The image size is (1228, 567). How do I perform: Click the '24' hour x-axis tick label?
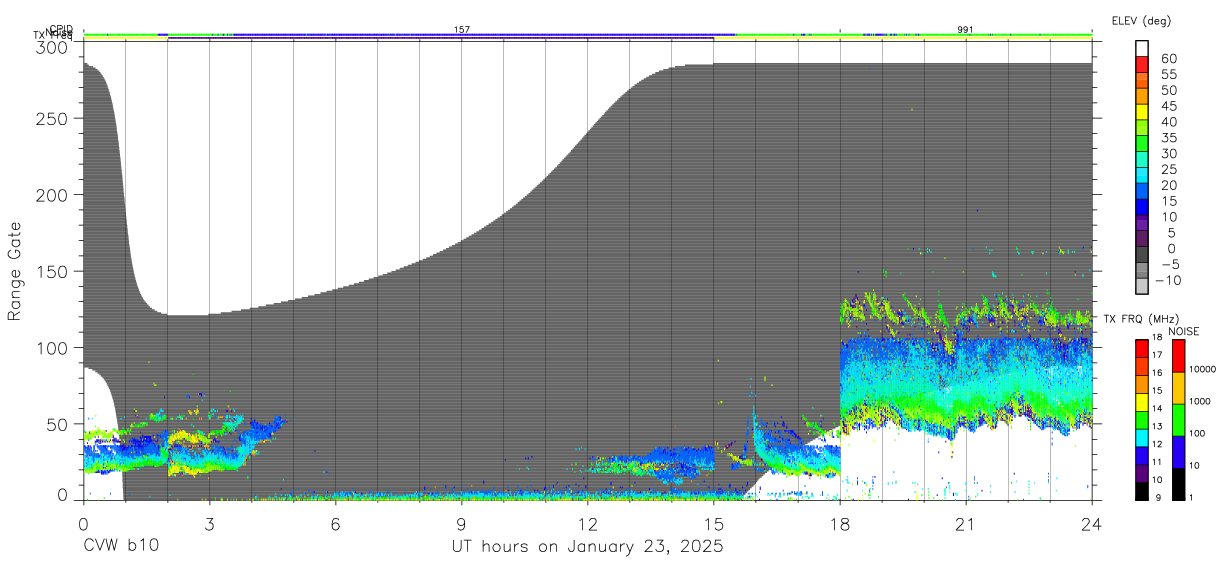1092,523
